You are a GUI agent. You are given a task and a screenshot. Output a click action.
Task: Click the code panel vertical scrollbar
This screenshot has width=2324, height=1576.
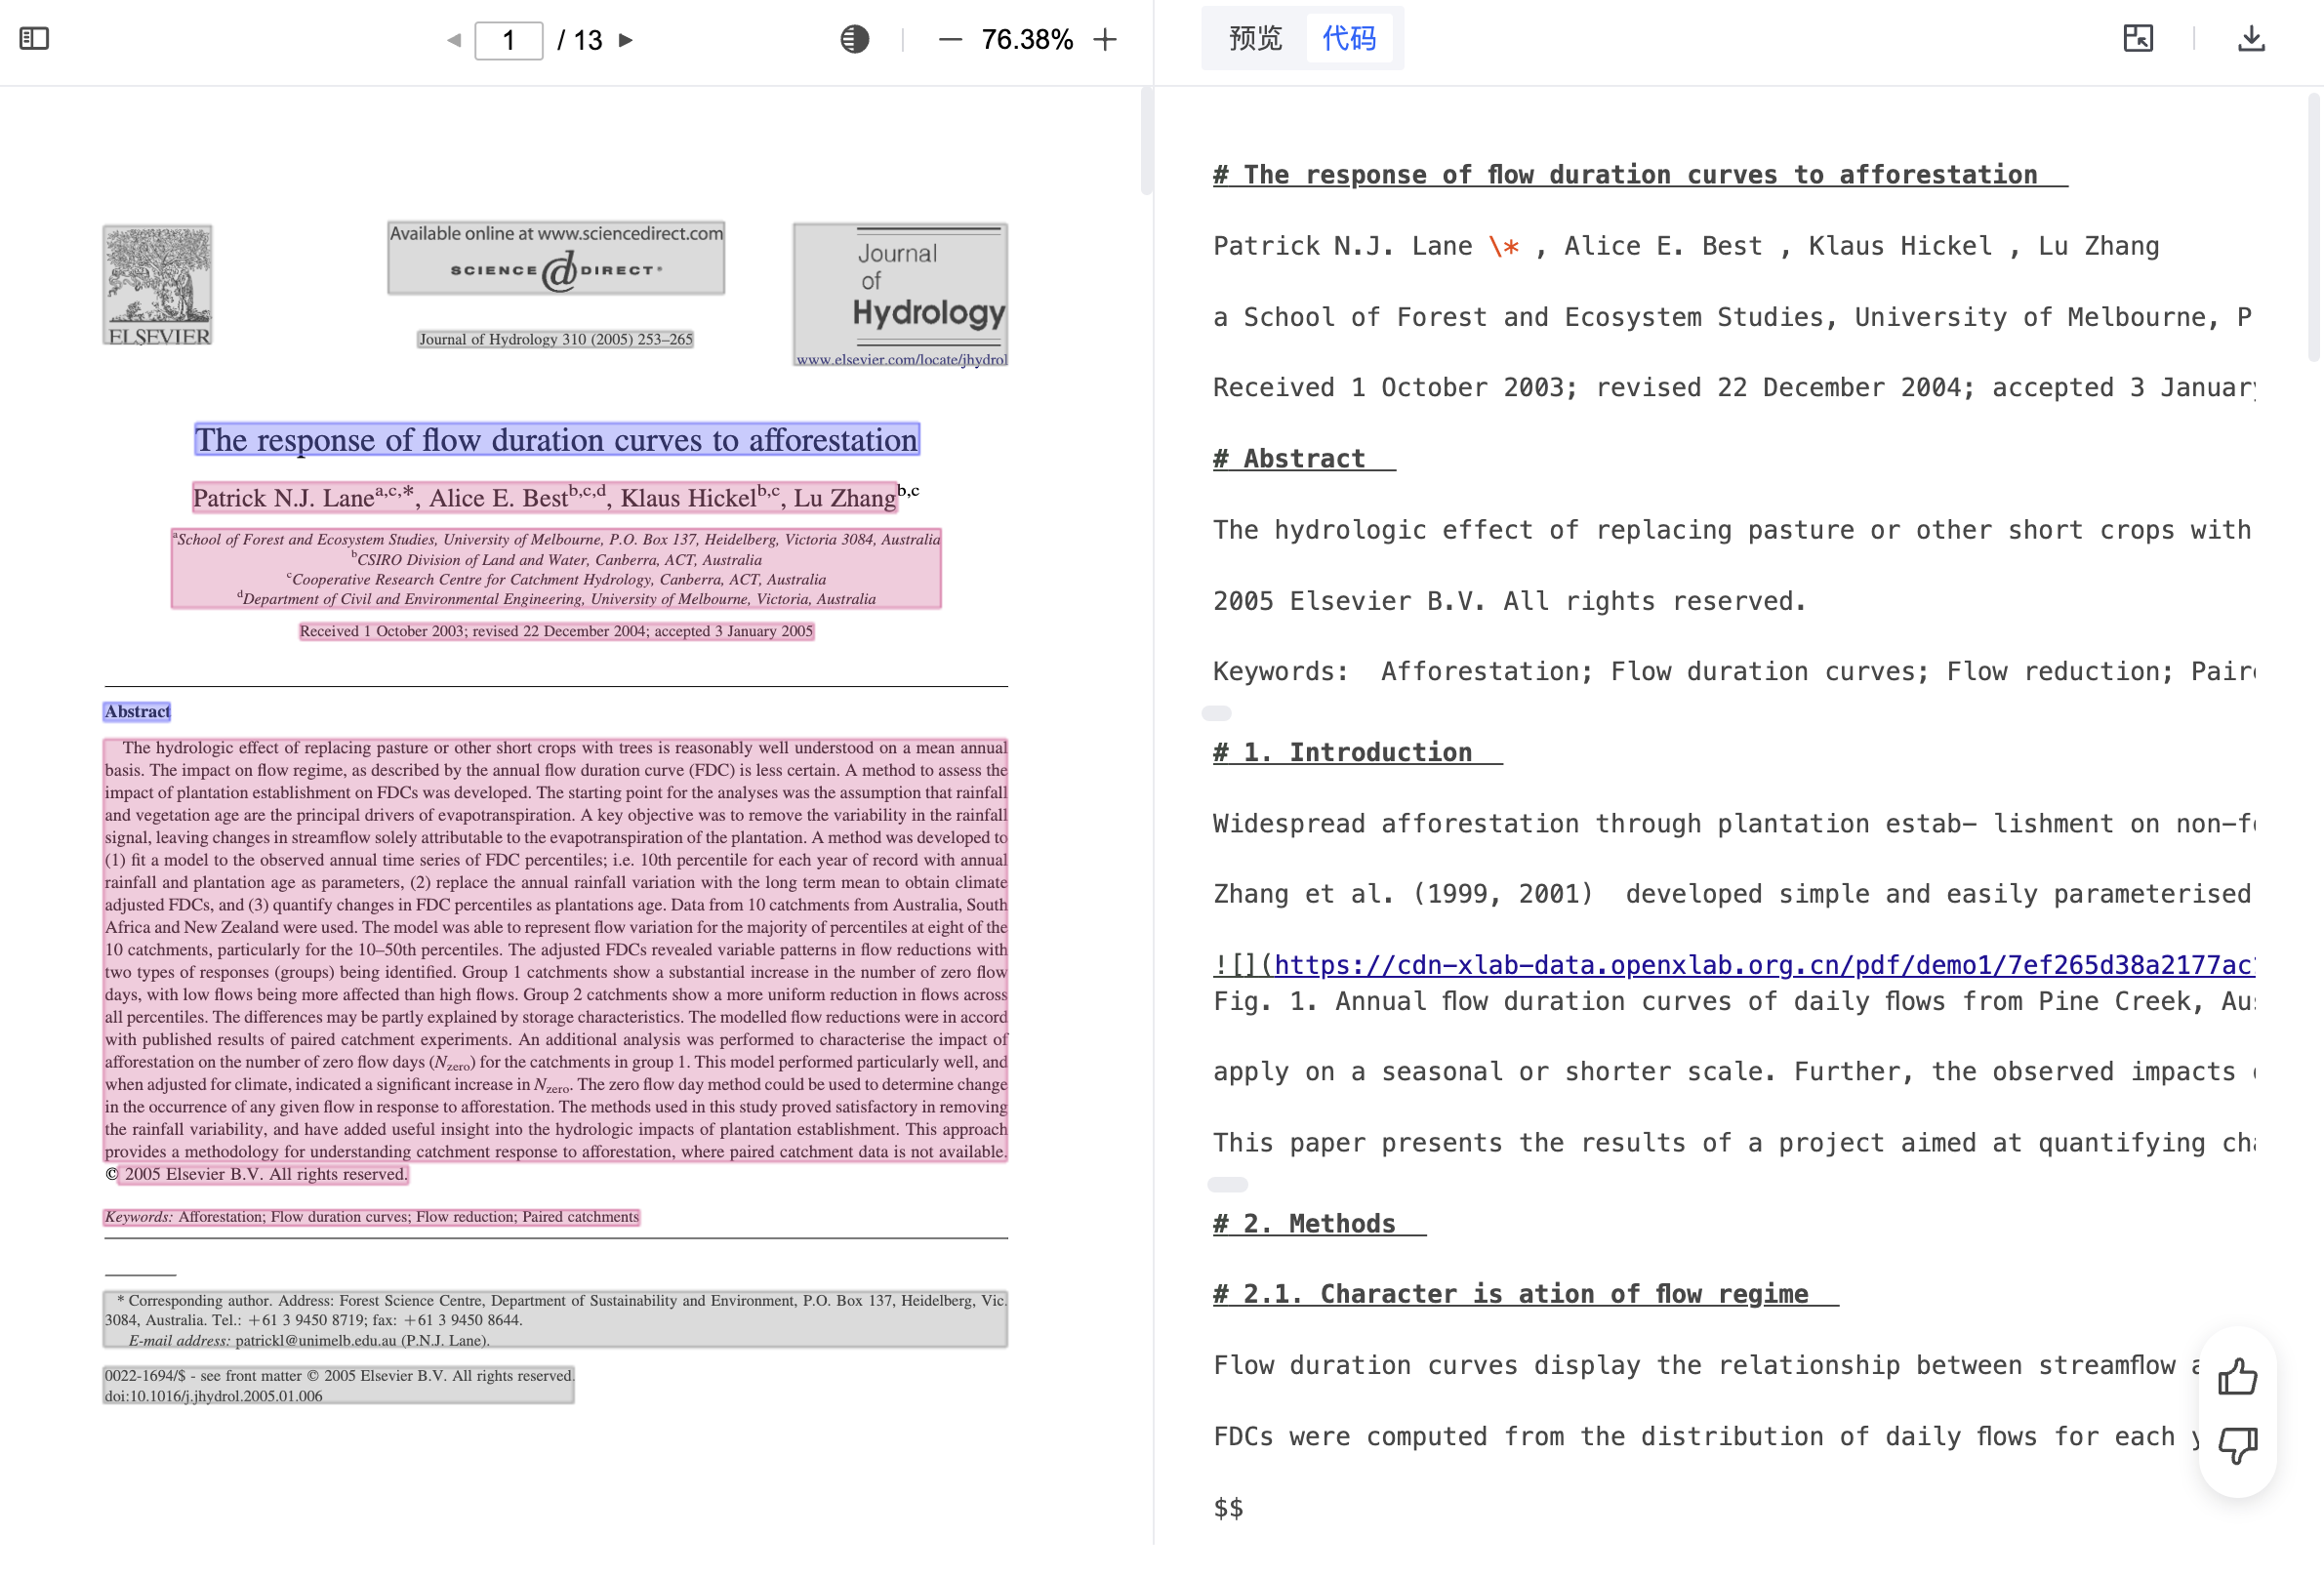click(x=2314, y=227)
